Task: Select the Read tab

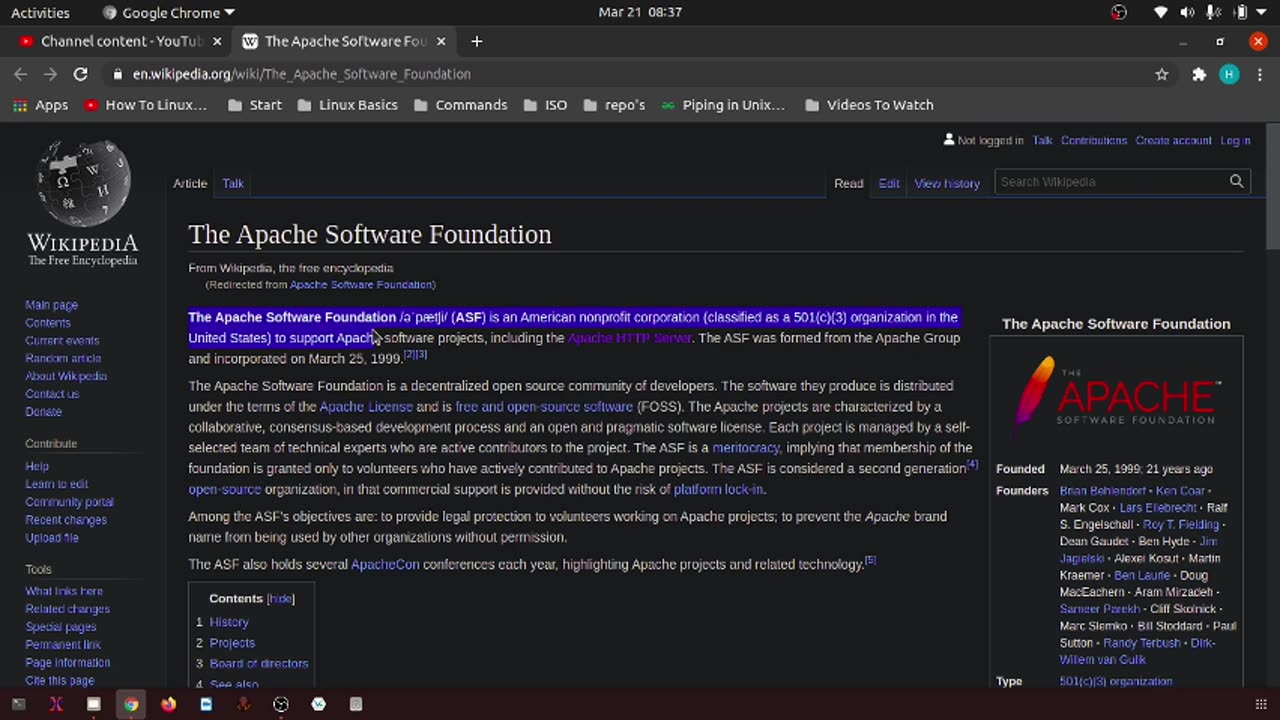Action: click(x=849, y=183)
